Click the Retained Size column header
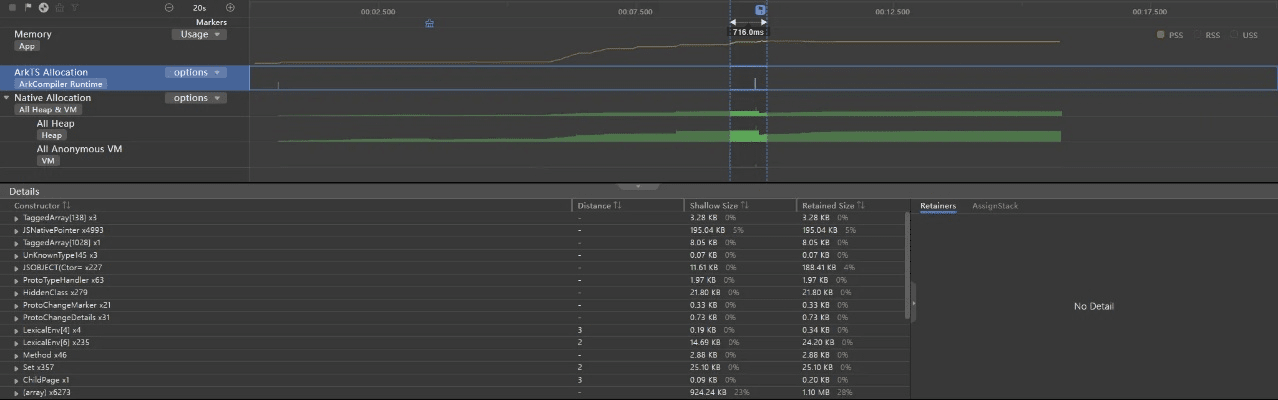The image size is (1278, 400). [828, 206]
